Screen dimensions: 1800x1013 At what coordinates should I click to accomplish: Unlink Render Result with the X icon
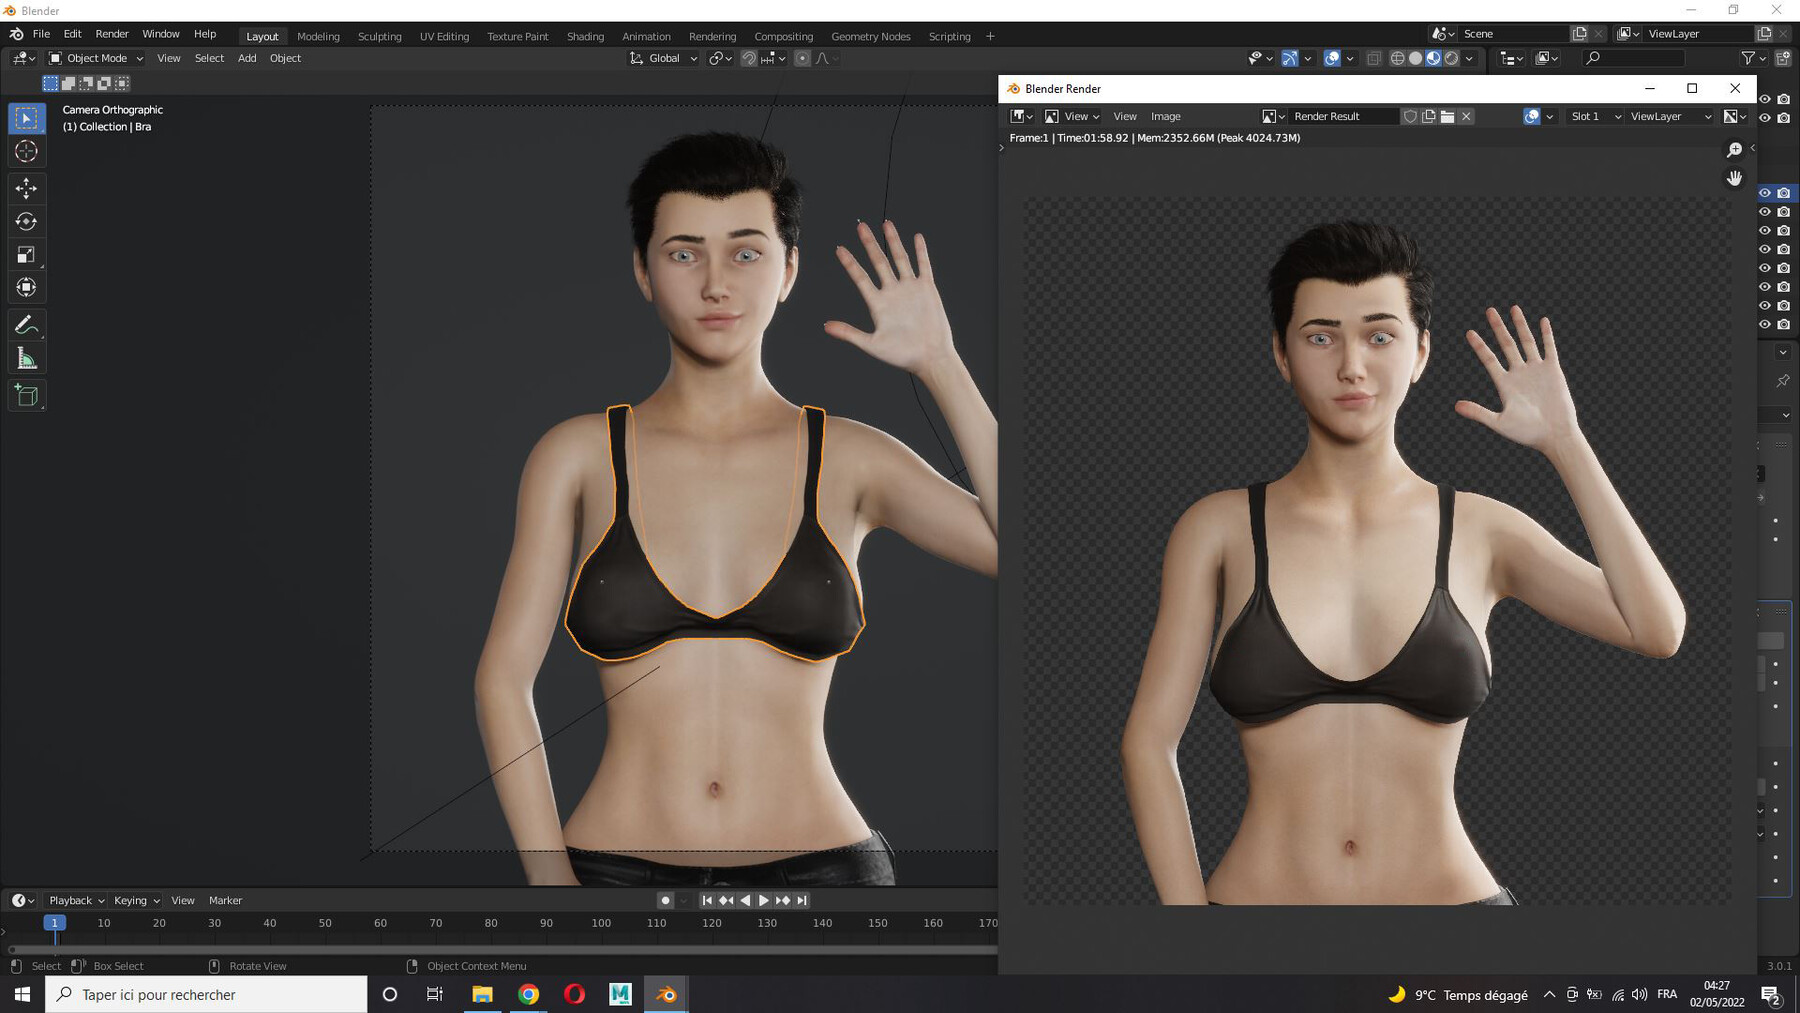tap(1466, 116)
